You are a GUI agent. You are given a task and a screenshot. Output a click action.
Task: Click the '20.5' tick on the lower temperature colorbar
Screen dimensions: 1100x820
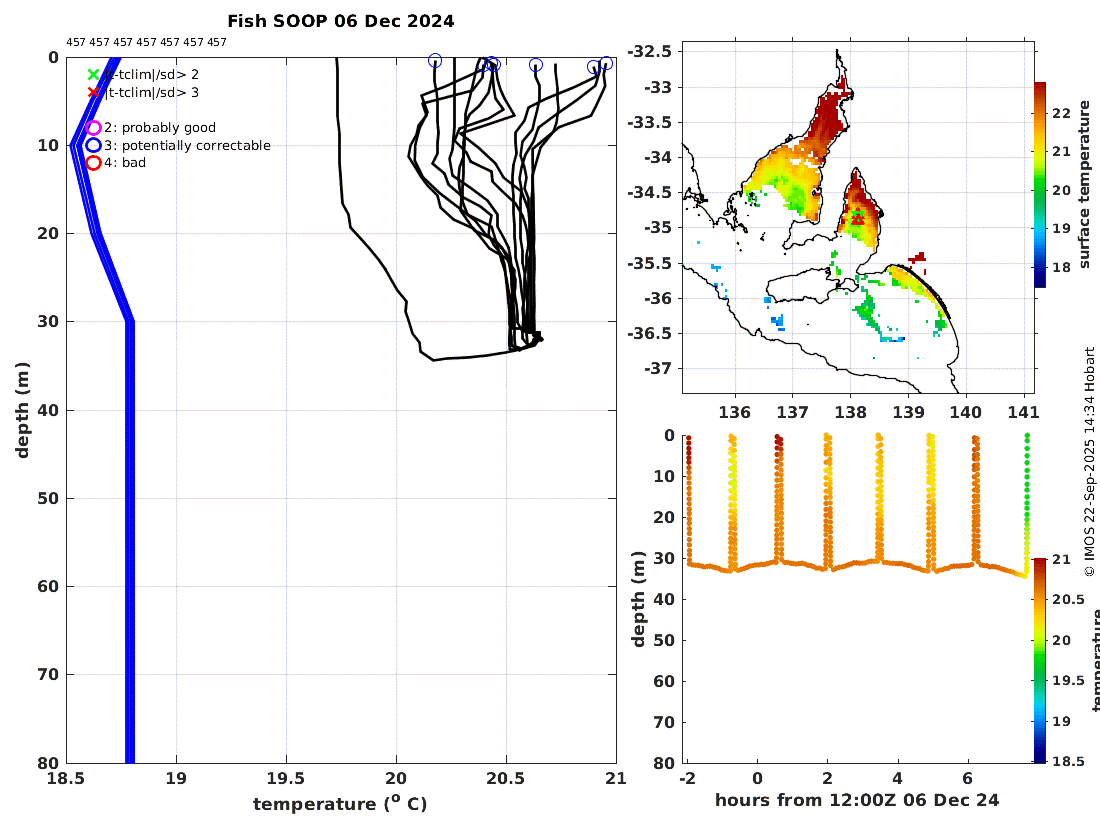pos(1068,600)
